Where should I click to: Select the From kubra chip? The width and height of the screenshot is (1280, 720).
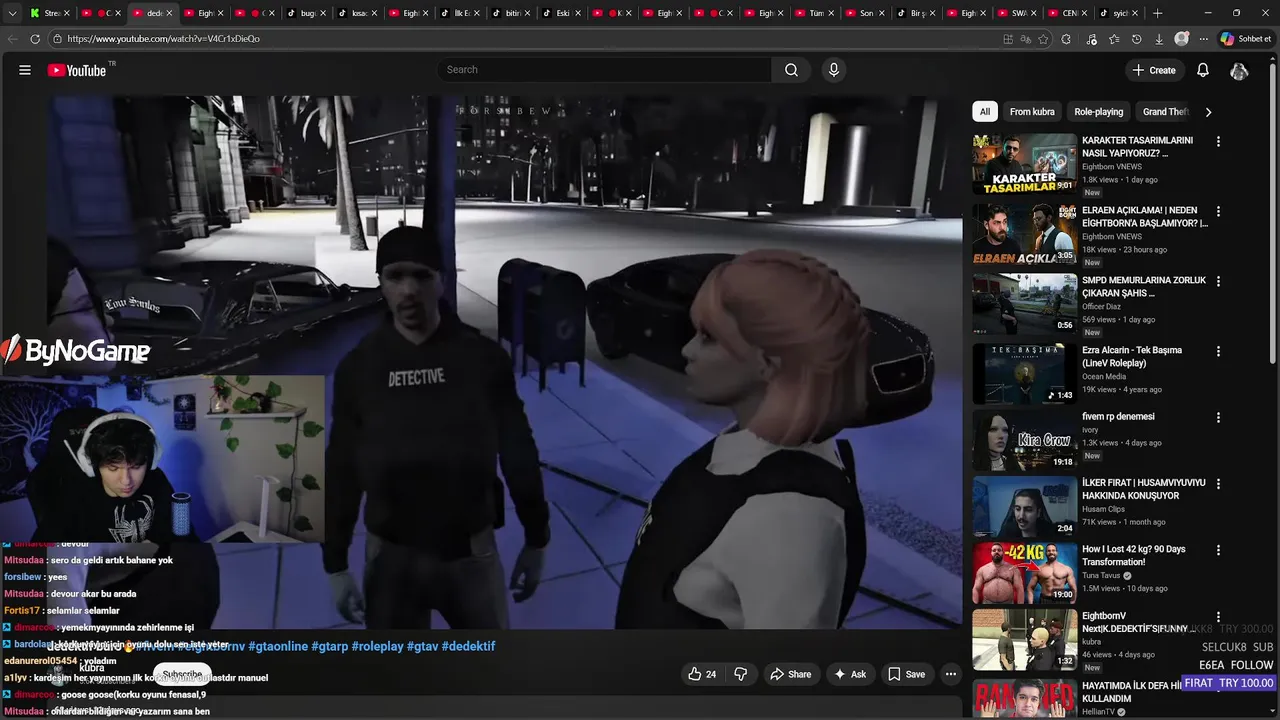pyautogui.click(x=1032, y=112)
